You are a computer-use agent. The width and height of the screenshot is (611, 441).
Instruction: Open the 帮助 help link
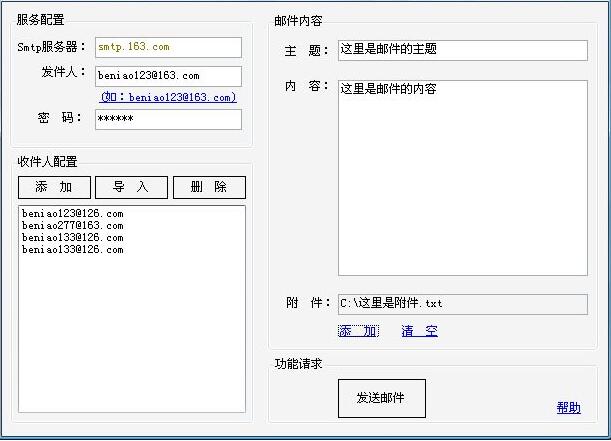[568, 407]
